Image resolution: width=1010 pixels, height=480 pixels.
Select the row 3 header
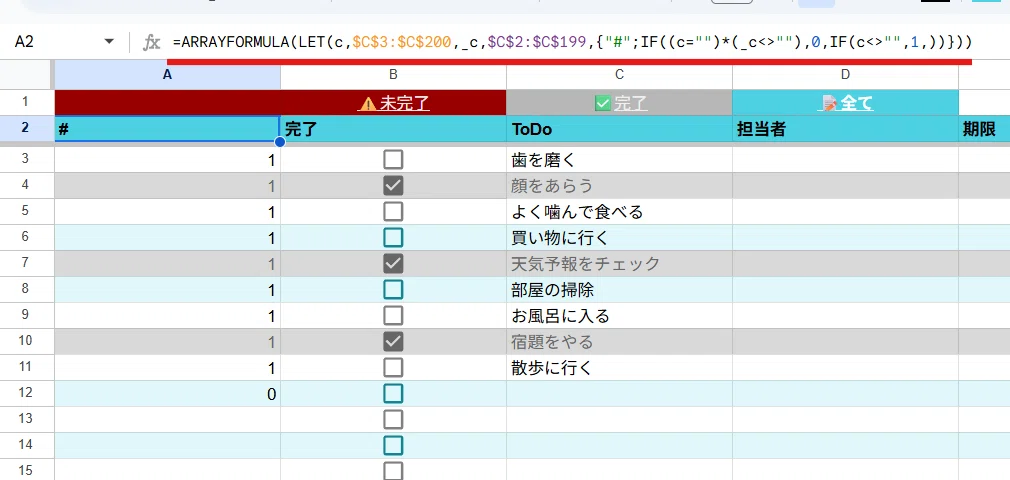click(x=26, y=159)
